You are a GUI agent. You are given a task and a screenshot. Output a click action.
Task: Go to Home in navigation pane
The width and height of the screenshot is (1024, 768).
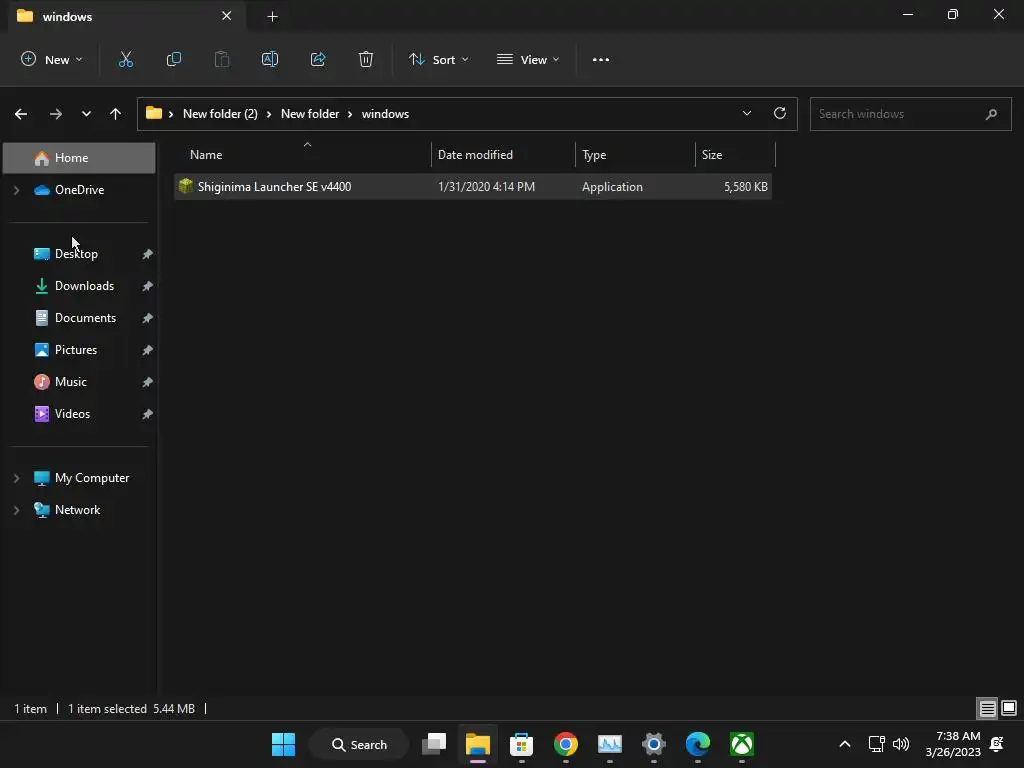point(79,158)
